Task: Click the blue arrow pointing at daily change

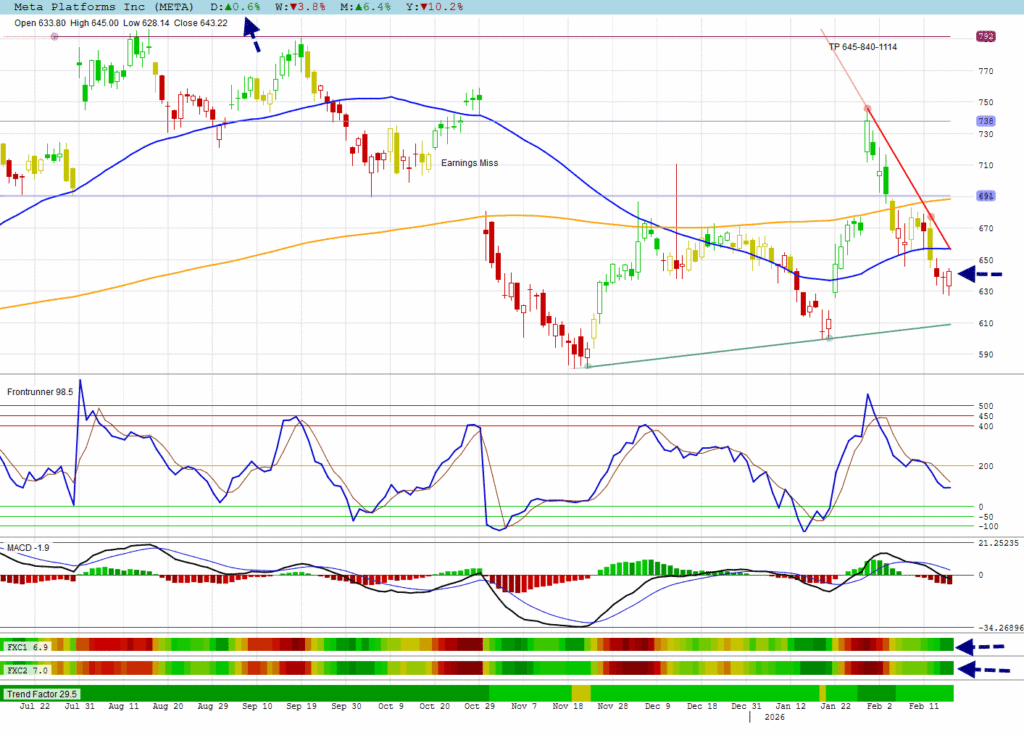Action: [x=250, y=39]
